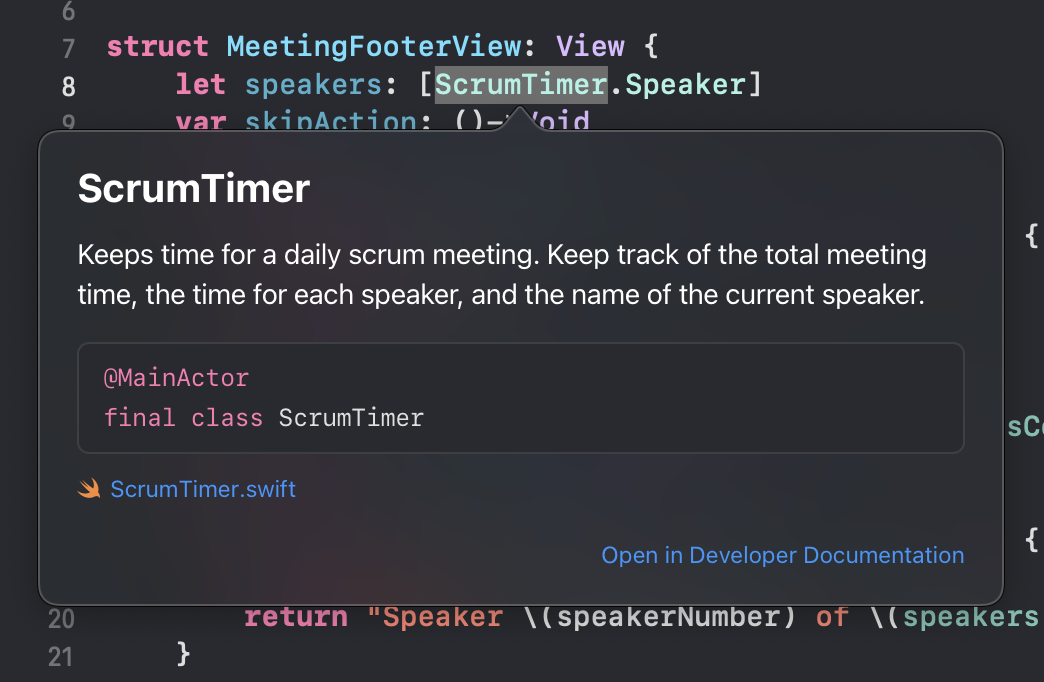Click the View protocol name on line 7
Viewport: 1044px width, 682px height.
point(590,46)
